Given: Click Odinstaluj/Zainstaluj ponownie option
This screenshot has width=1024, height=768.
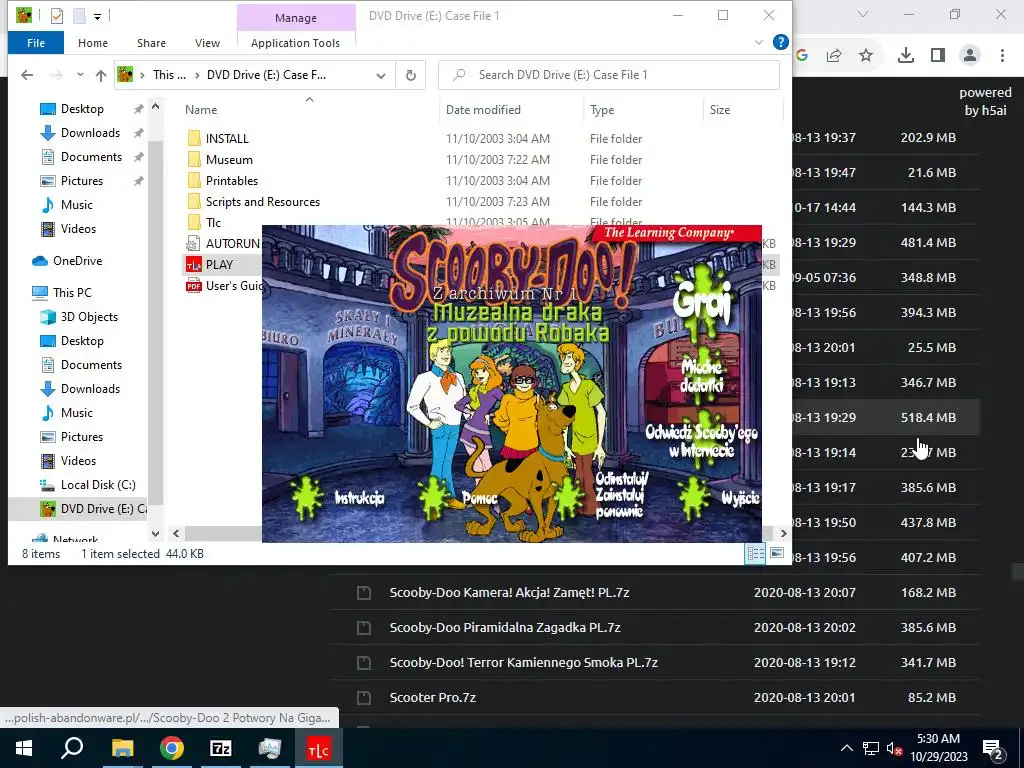Looking at the screenshot, I should (x=620, y=496).
